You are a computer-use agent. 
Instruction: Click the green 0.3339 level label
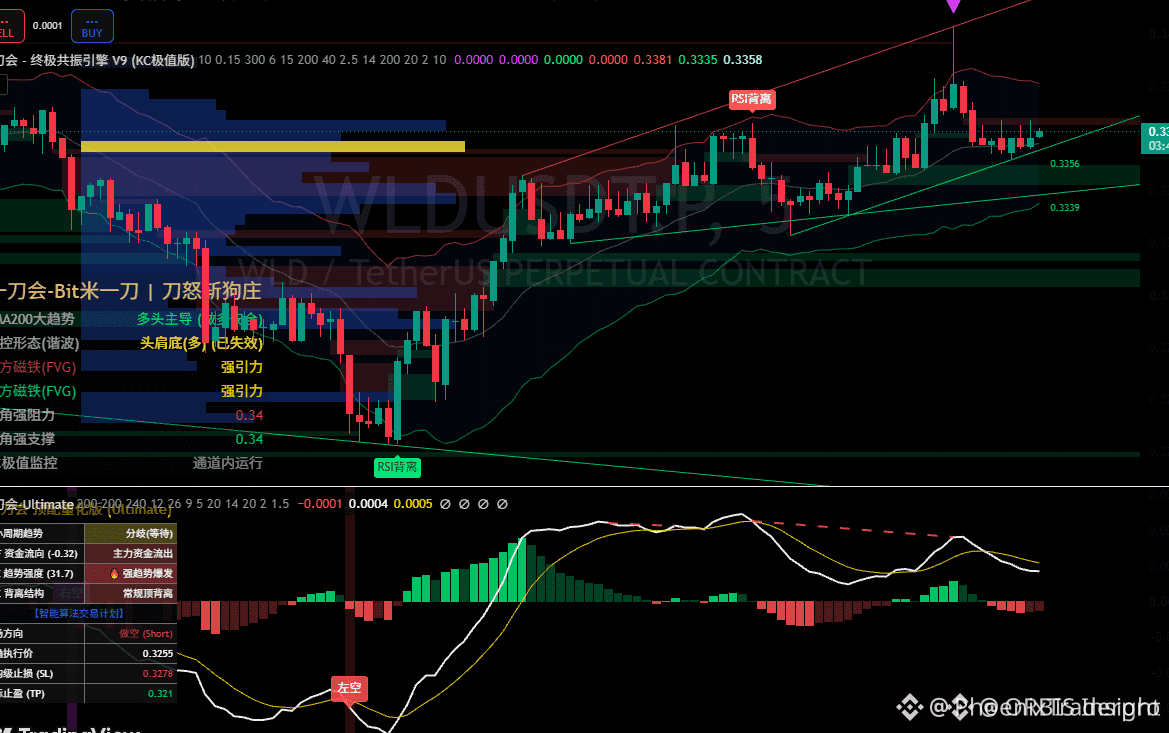[x=1064, y=208]
